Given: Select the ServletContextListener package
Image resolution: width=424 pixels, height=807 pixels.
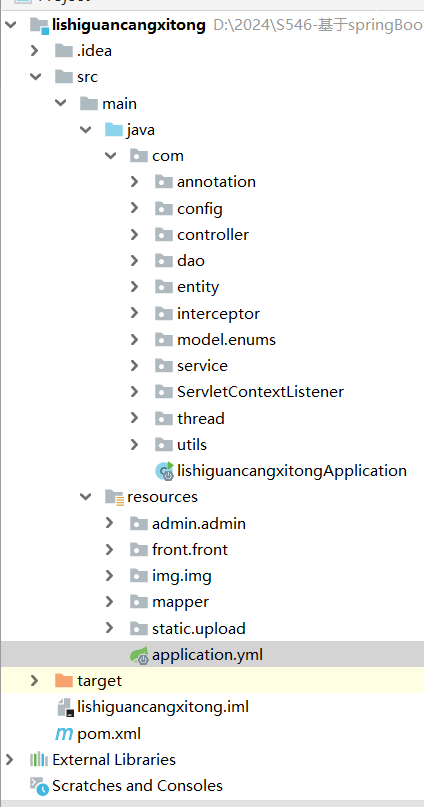Looking at the screenshot, I should click(260, 392).
